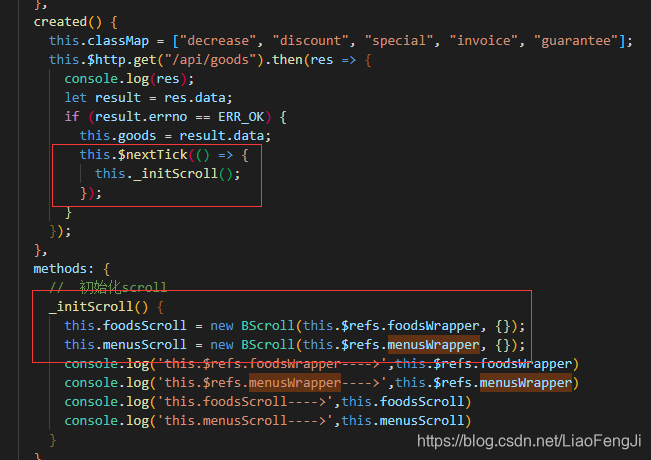Click the "invoice" string in classMap array
651x460 pixels.
[484, 41]
